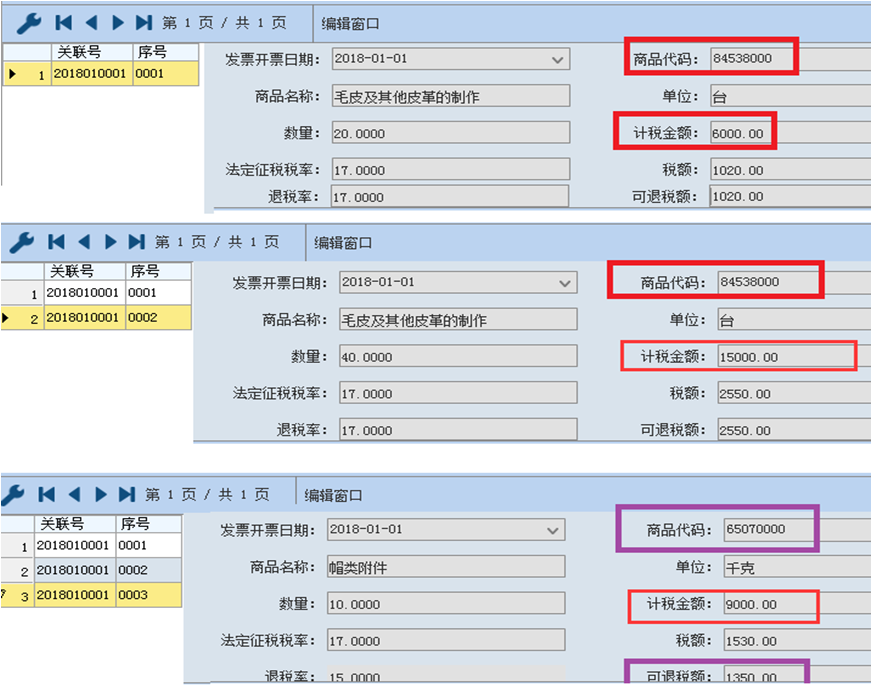Screen dimensions: 872x693
Task: Open 发票开票日期 dropdown above 帽类附件 name field
Action: point(553,530)
